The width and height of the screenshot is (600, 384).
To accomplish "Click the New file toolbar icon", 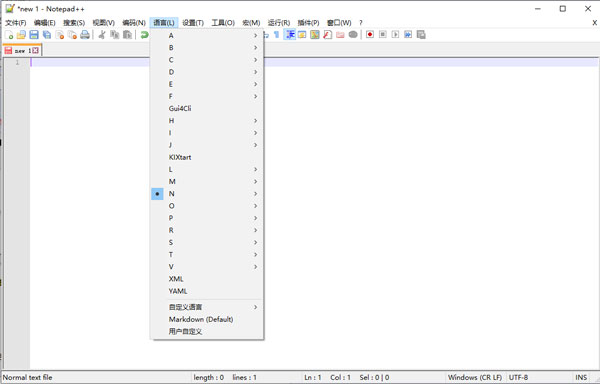I will [x=9, y=35].
